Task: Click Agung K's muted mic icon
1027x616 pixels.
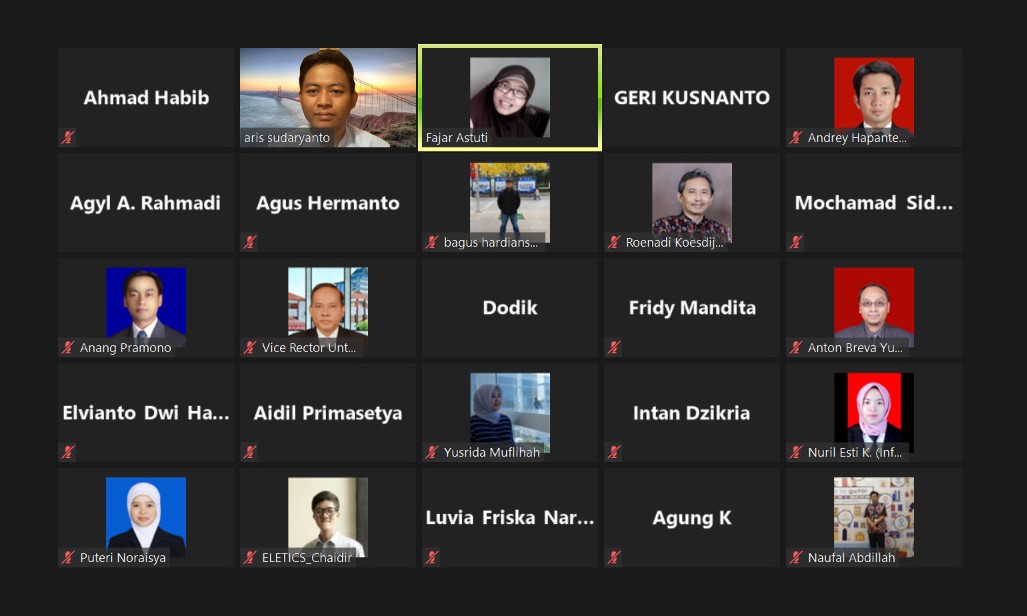Action: click(x=614, y=557)
